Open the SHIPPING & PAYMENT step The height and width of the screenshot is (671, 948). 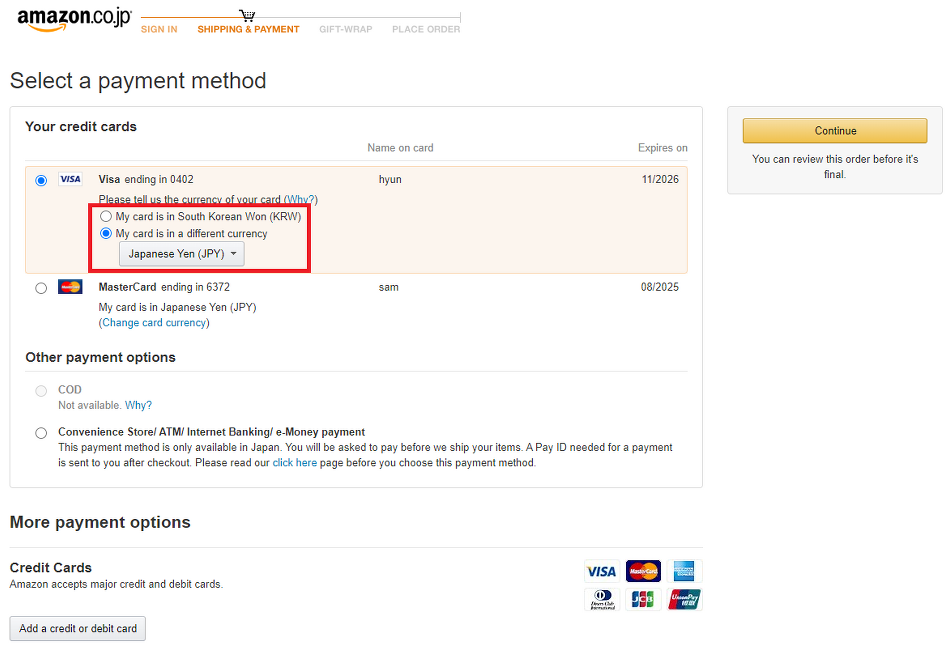click(x=248, y=29)
